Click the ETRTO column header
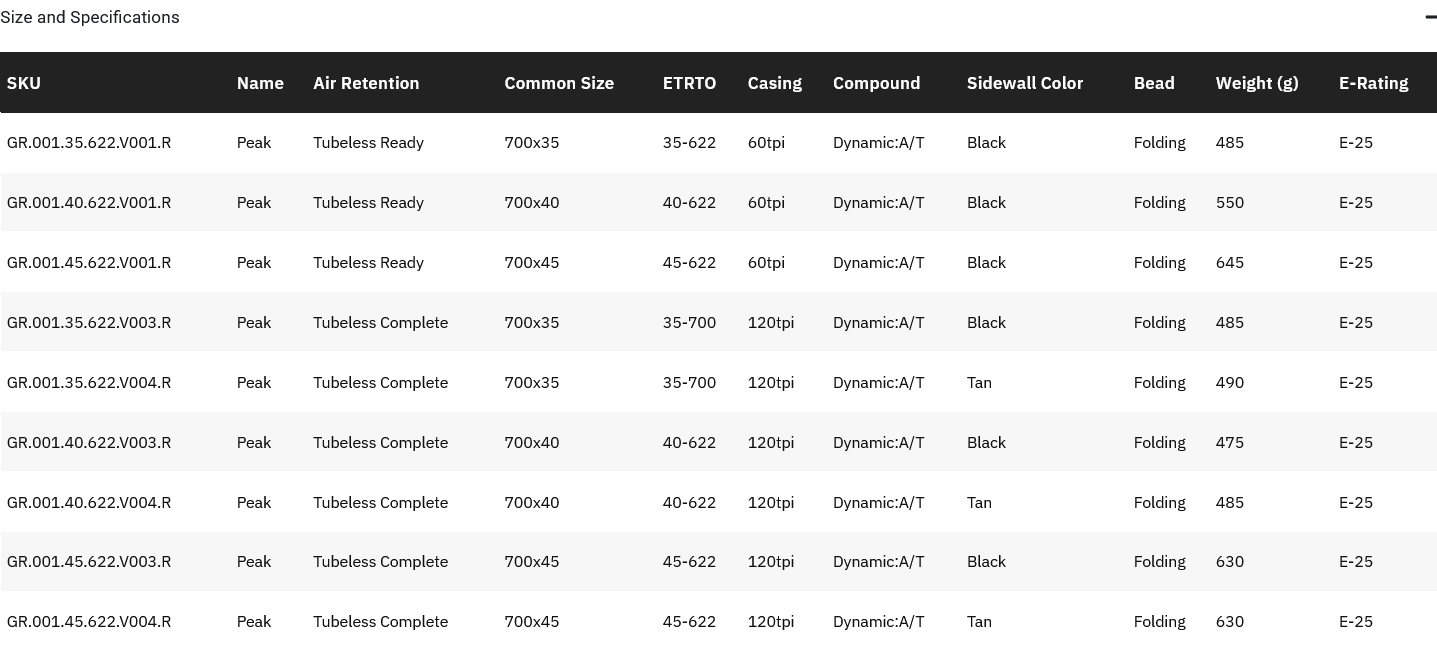Screen dimensions: 1437x664 [x=689, y=83]
